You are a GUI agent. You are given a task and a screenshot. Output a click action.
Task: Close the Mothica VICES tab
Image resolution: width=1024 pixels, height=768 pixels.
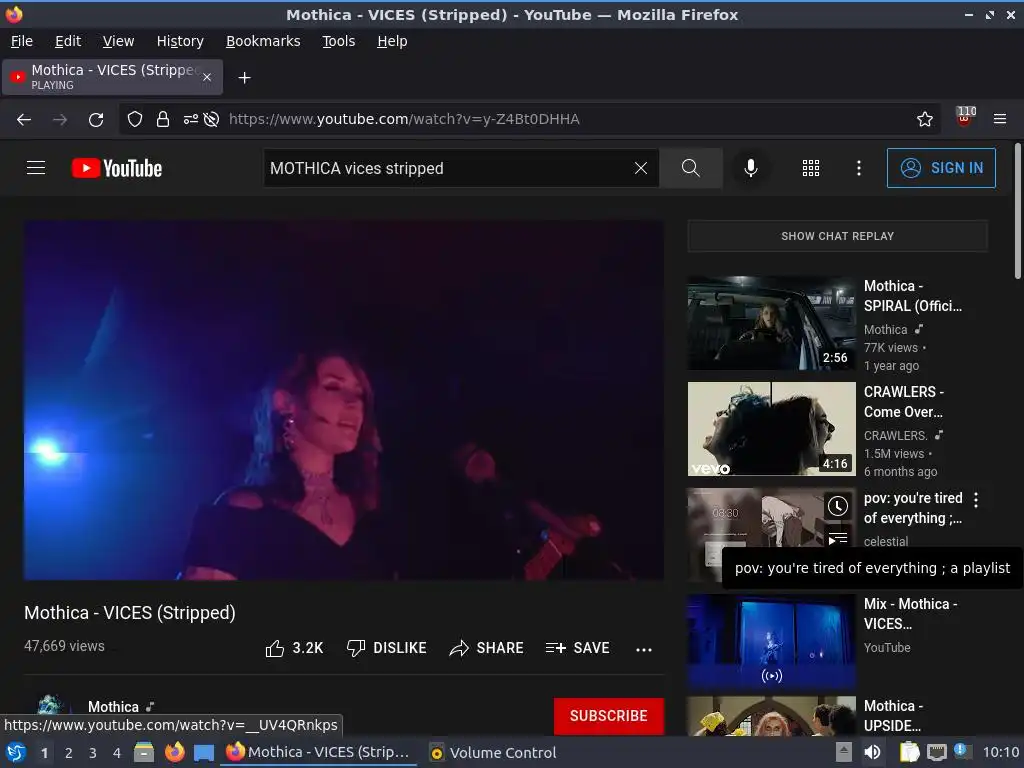coord(206,77)
